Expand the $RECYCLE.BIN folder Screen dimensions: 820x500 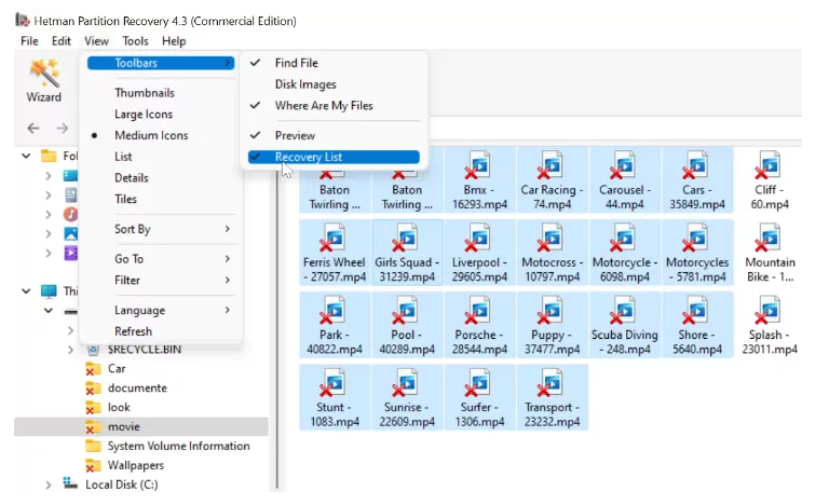point(71,349)
